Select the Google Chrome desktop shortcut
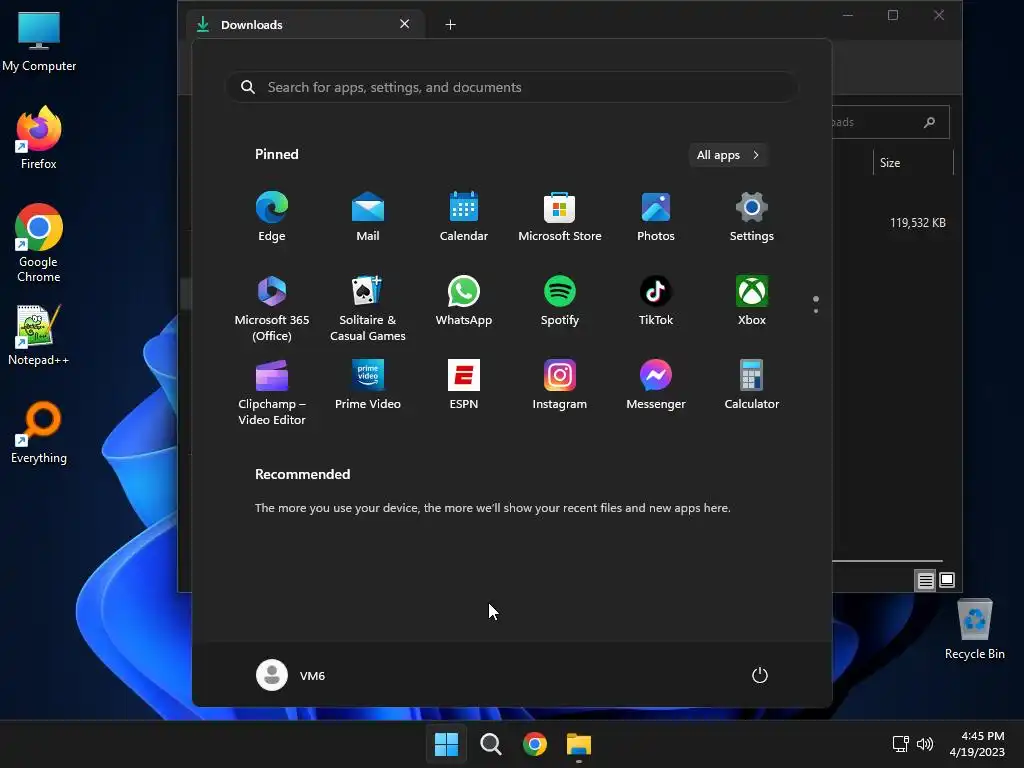The width and height of the screenshot is (1024, 768). coord(39,243)
